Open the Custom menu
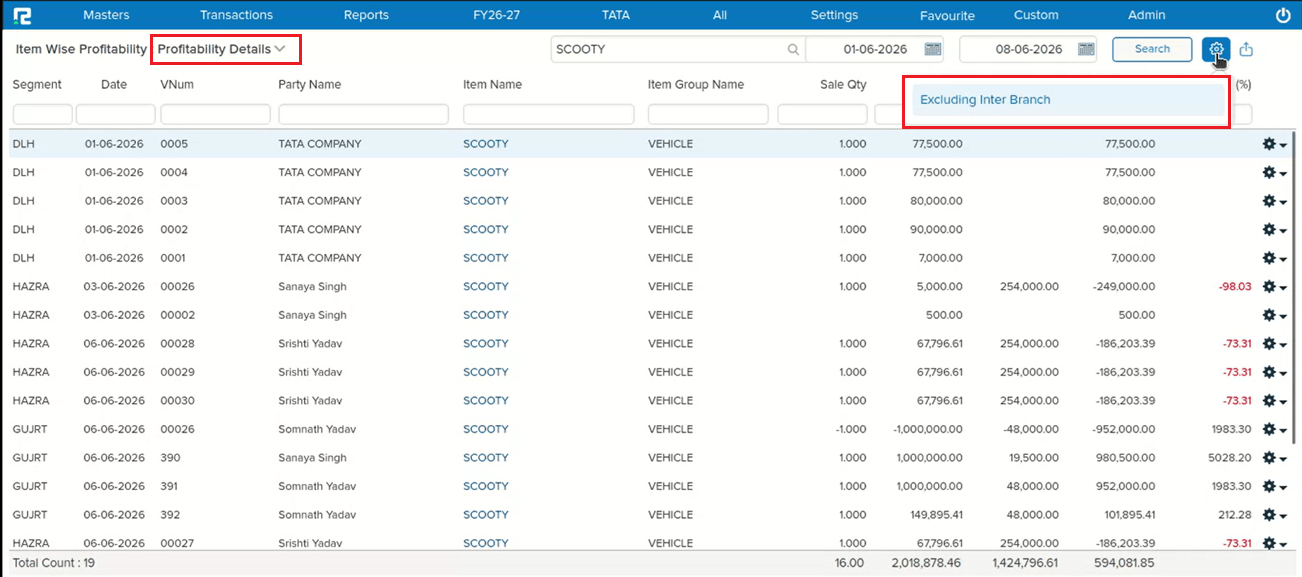Screen dimensions: 1302x577 (x=1036, y=15)
